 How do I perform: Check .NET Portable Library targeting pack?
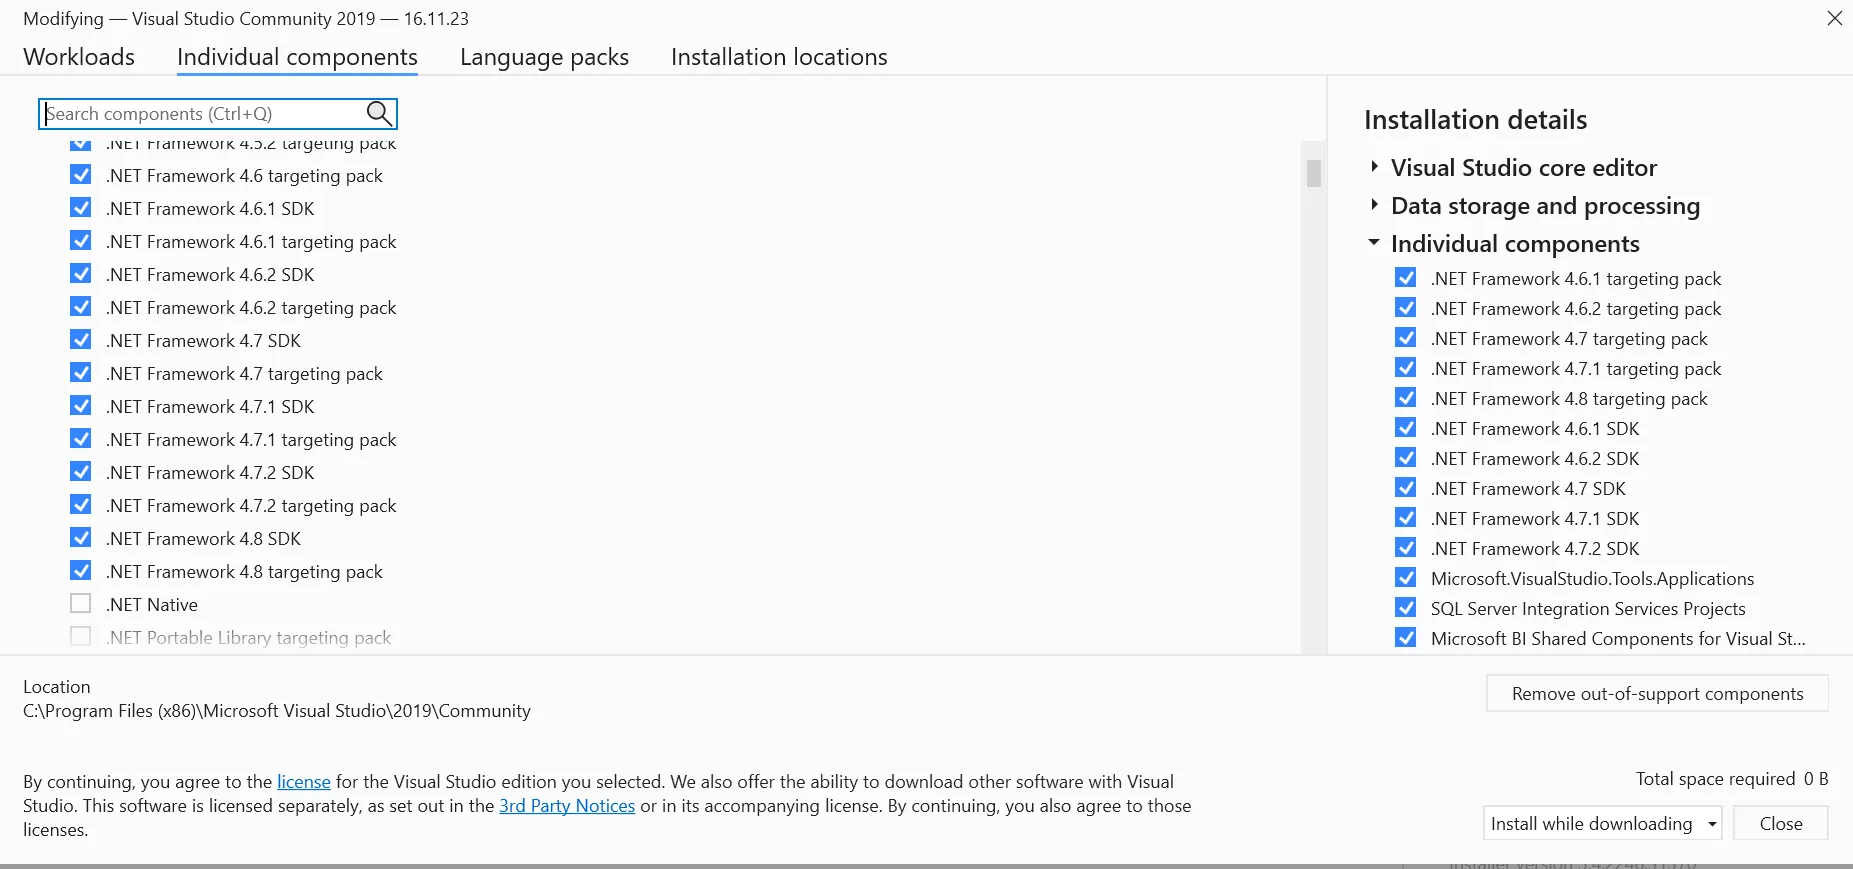(x=81, y=637)
